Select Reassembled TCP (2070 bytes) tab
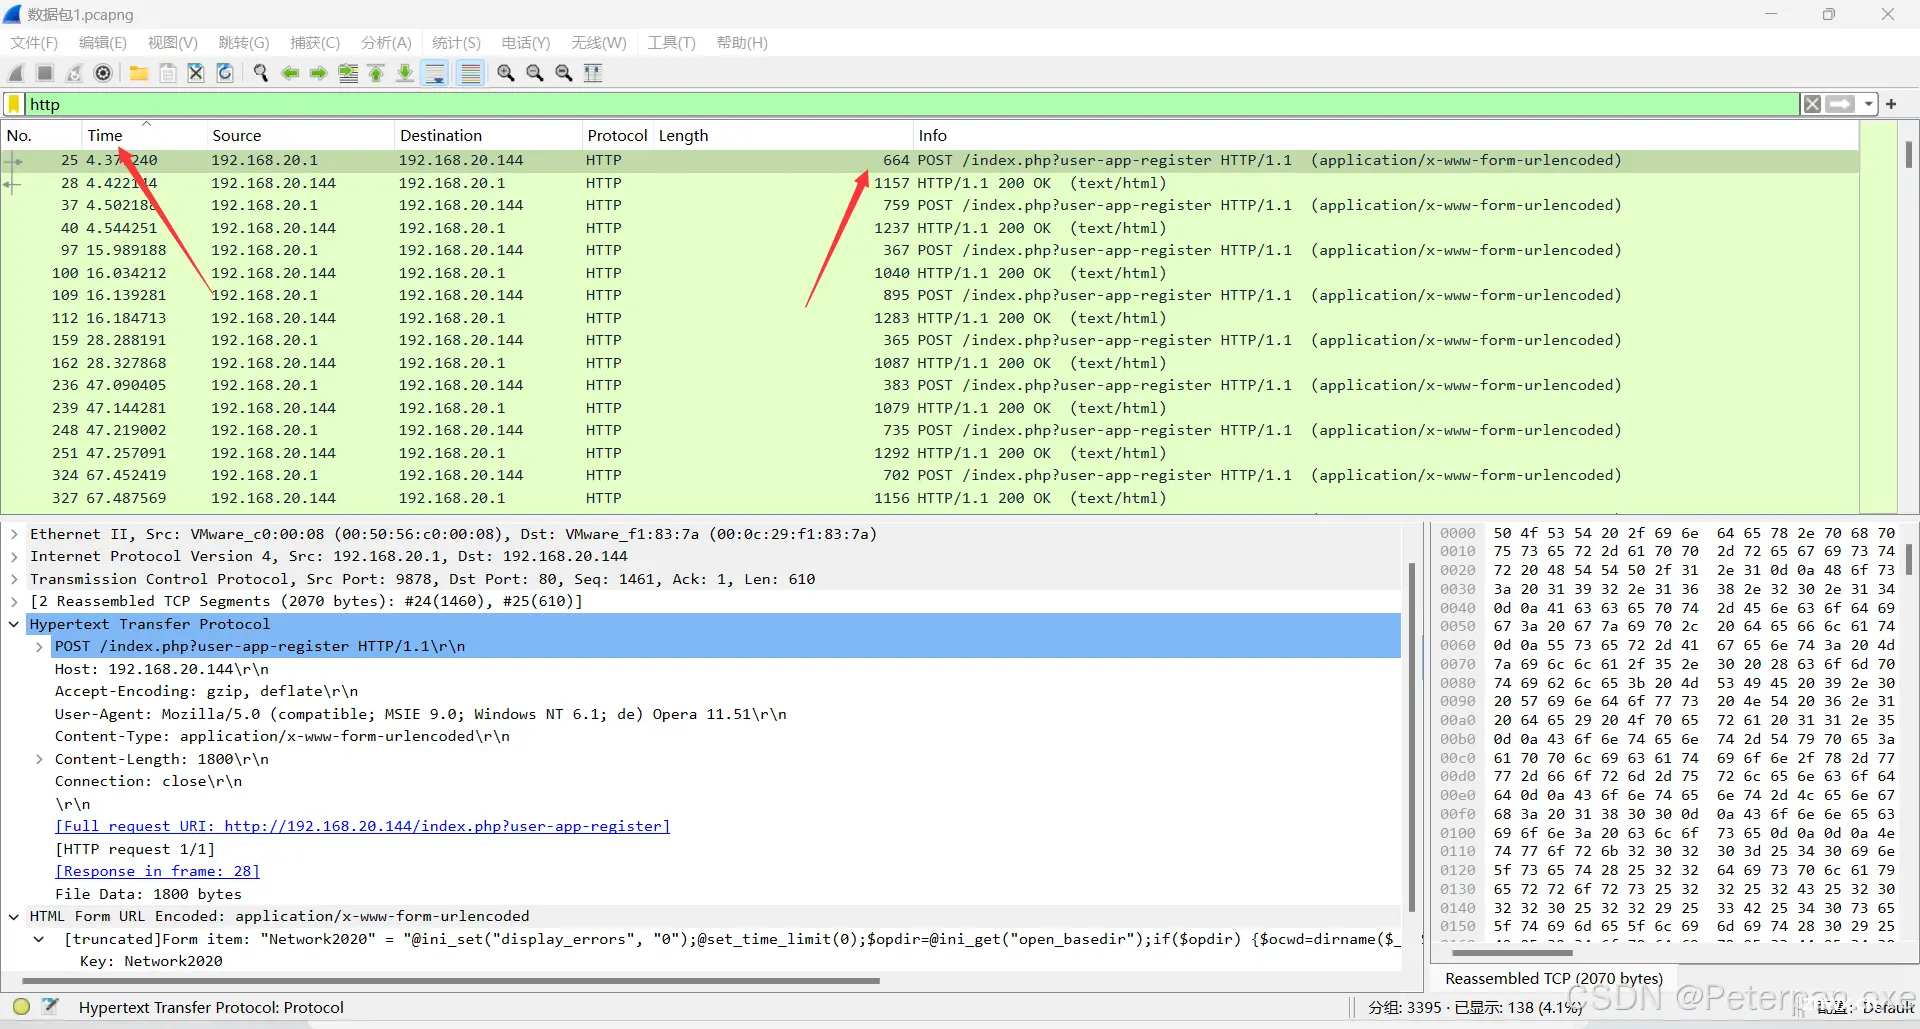Image resolution: width=1920 pixels, height=1029 pixels. tap(1554, 978)
